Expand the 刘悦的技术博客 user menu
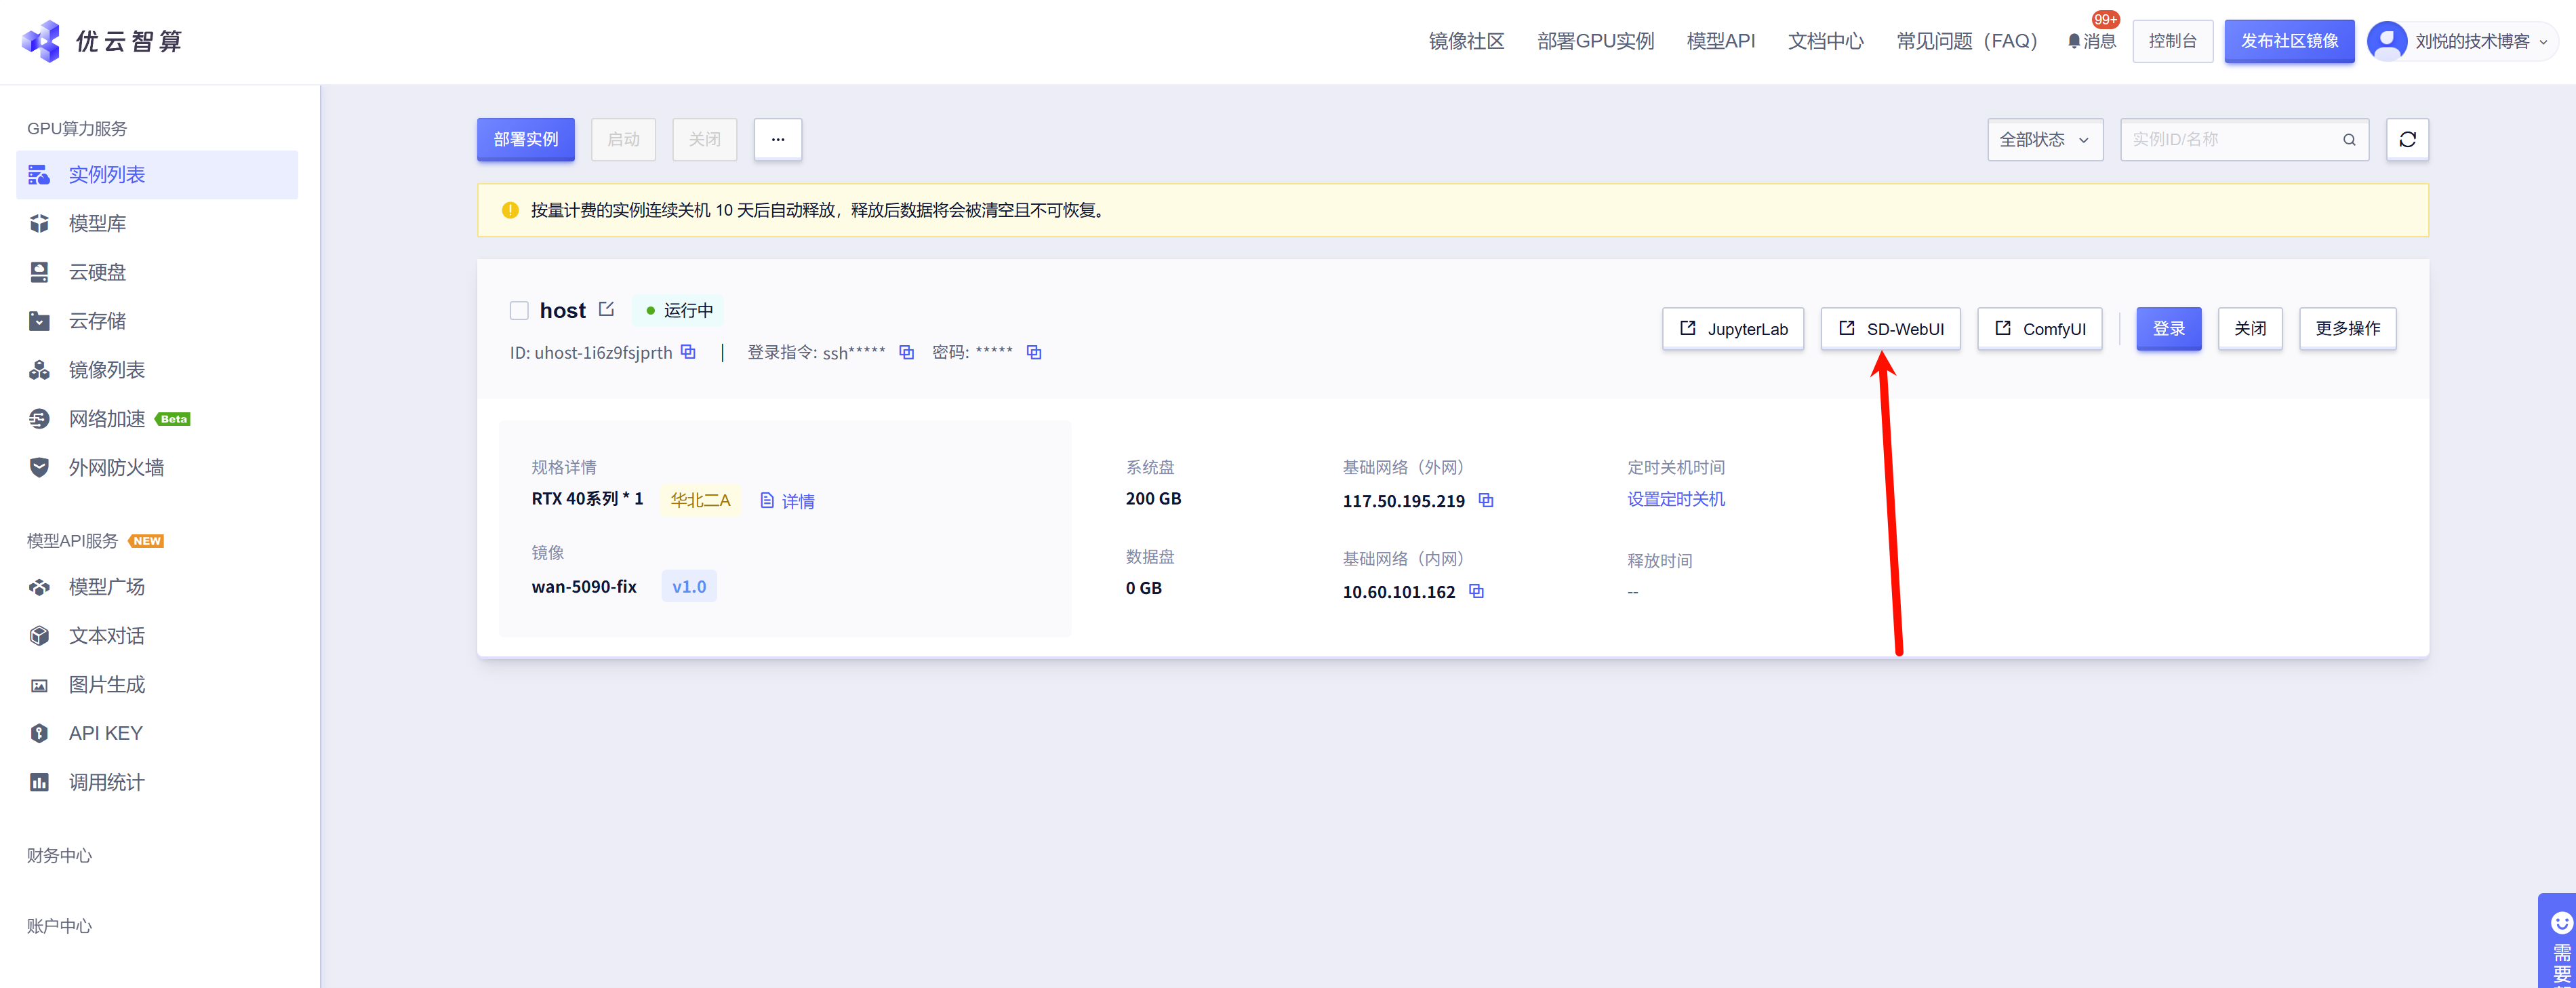The image size is (2576, 988). (2461, 41)
